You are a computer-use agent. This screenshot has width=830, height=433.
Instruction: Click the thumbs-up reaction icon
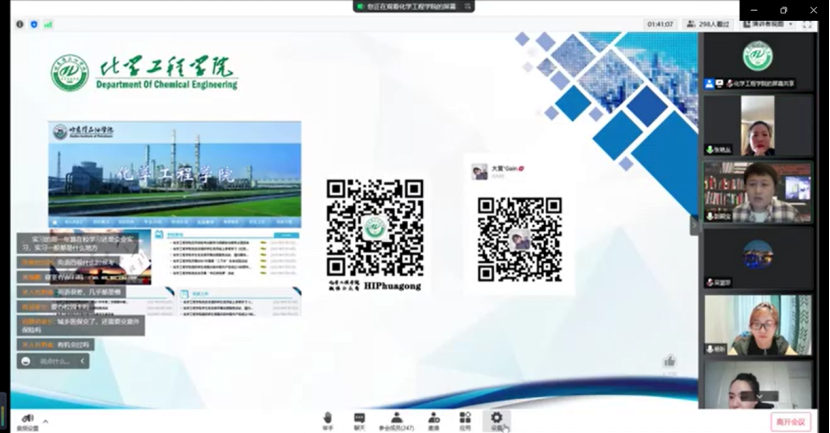pyautogui.click(x=670, y=362)
